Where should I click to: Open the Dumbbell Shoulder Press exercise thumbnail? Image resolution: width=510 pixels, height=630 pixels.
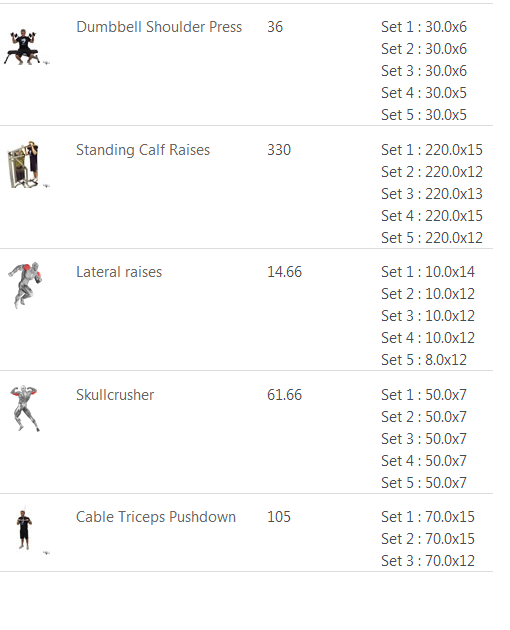click(x=23, y=47)
